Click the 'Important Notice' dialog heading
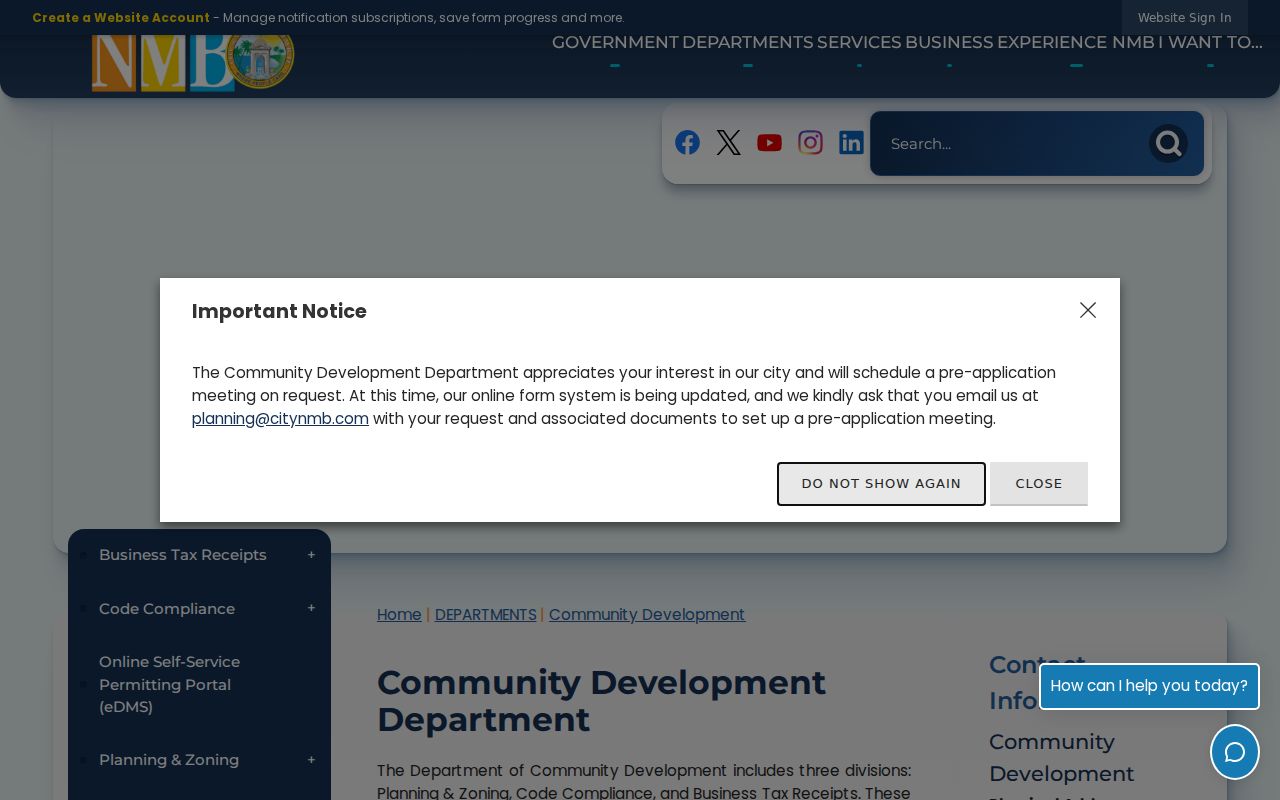 click(x=279, y=311)
